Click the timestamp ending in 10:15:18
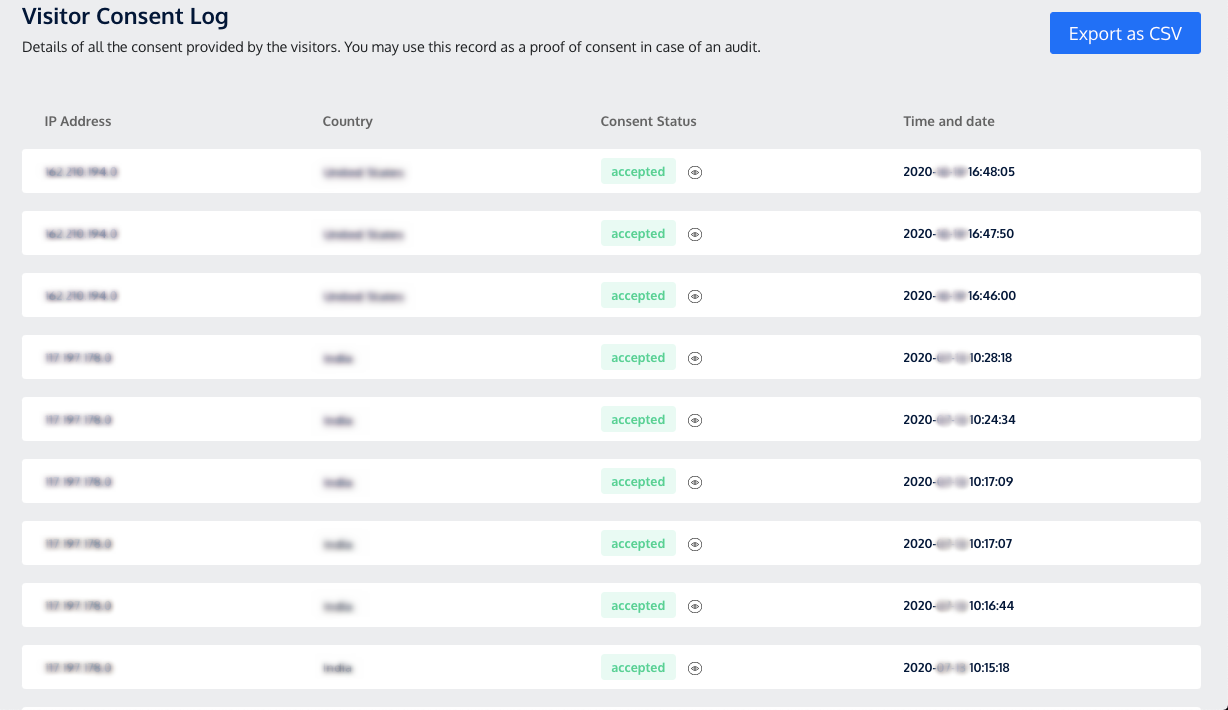Screen dimensions: 1228x710 pyautogui.click(x=958, y=668)
